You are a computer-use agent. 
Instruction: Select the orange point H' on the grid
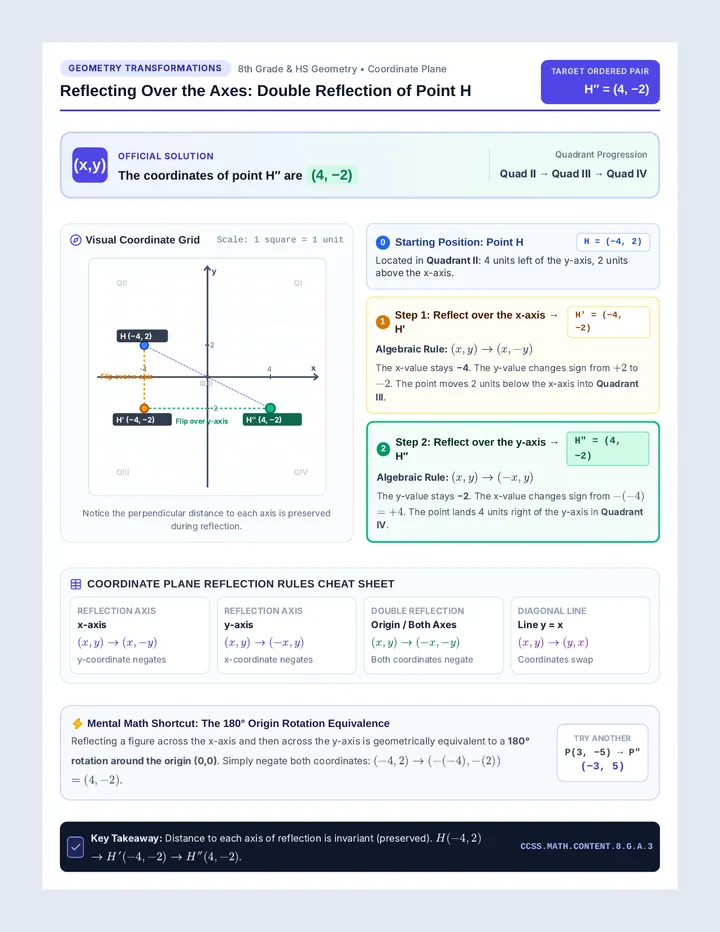point(144,408)
